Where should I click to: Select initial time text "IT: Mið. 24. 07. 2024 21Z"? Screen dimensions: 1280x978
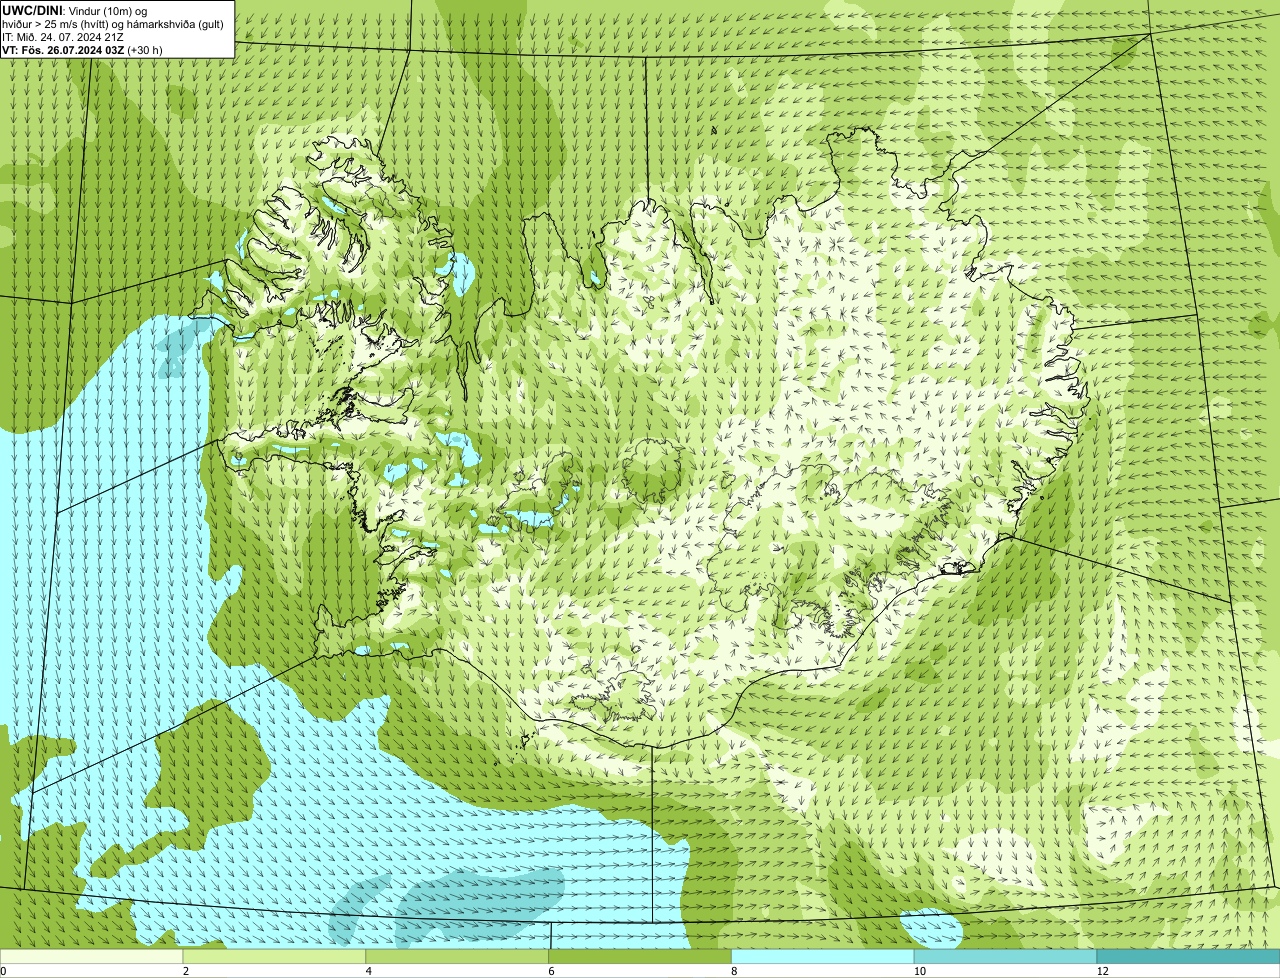(63, 36)
